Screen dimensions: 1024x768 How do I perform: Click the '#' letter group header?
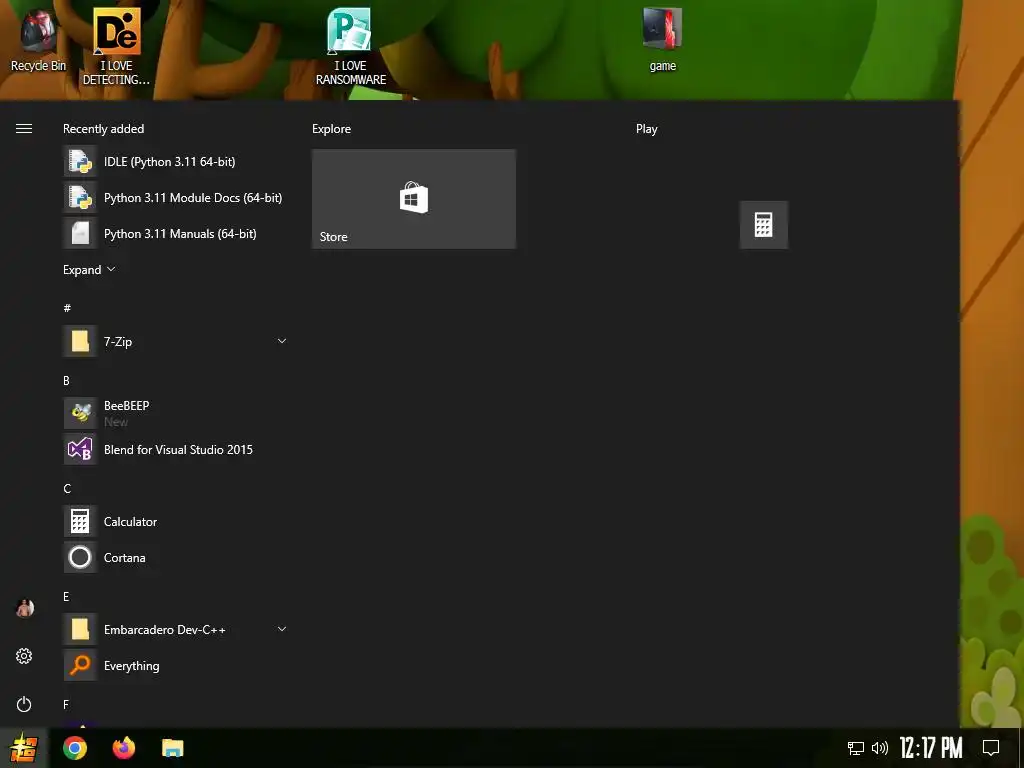coord(67,308)
